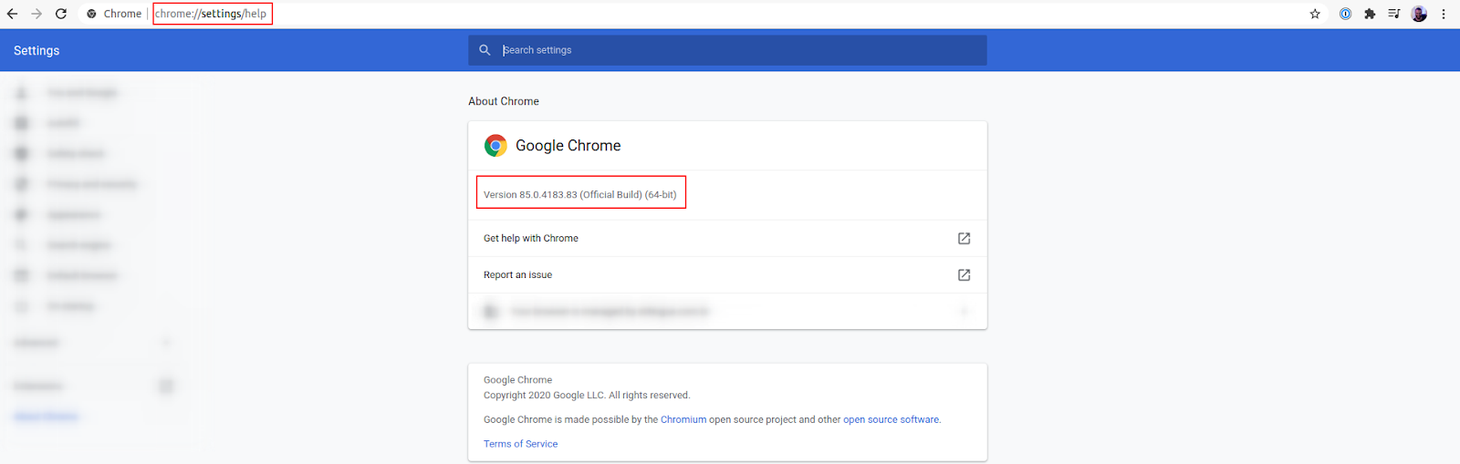Open the Terms of Service link
This screenshot has width=1460, height=464.
pyautogui.click(x=520, y=444)
